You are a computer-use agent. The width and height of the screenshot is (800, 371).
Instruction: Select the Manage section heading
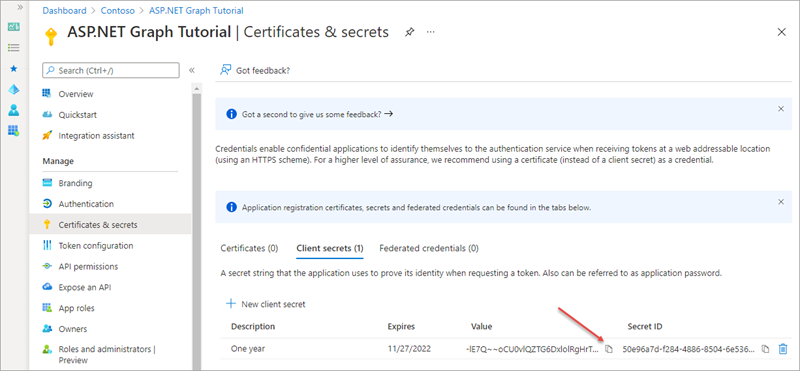click(58, 161)
